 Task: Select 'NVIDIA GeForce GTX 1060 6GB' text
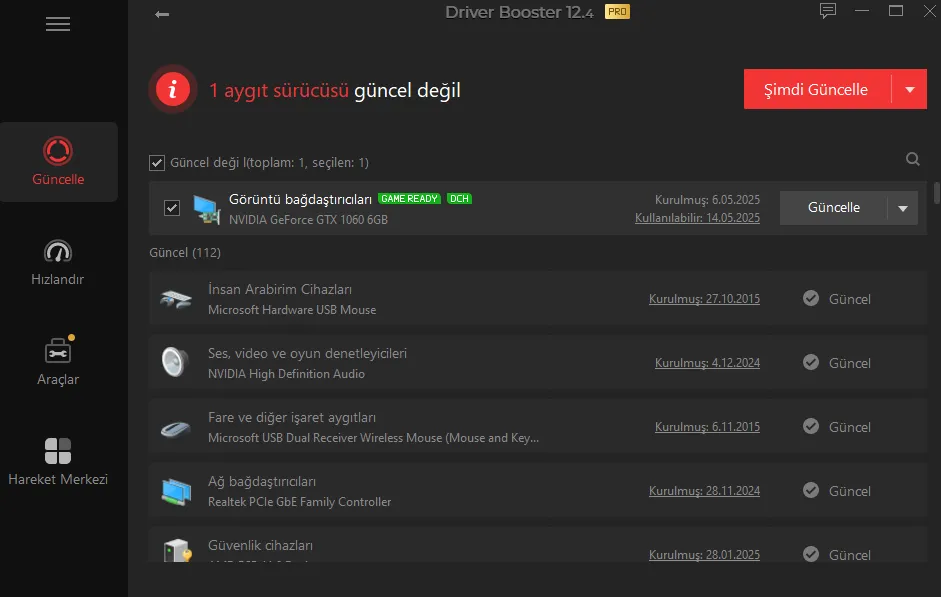coord(308,220)
